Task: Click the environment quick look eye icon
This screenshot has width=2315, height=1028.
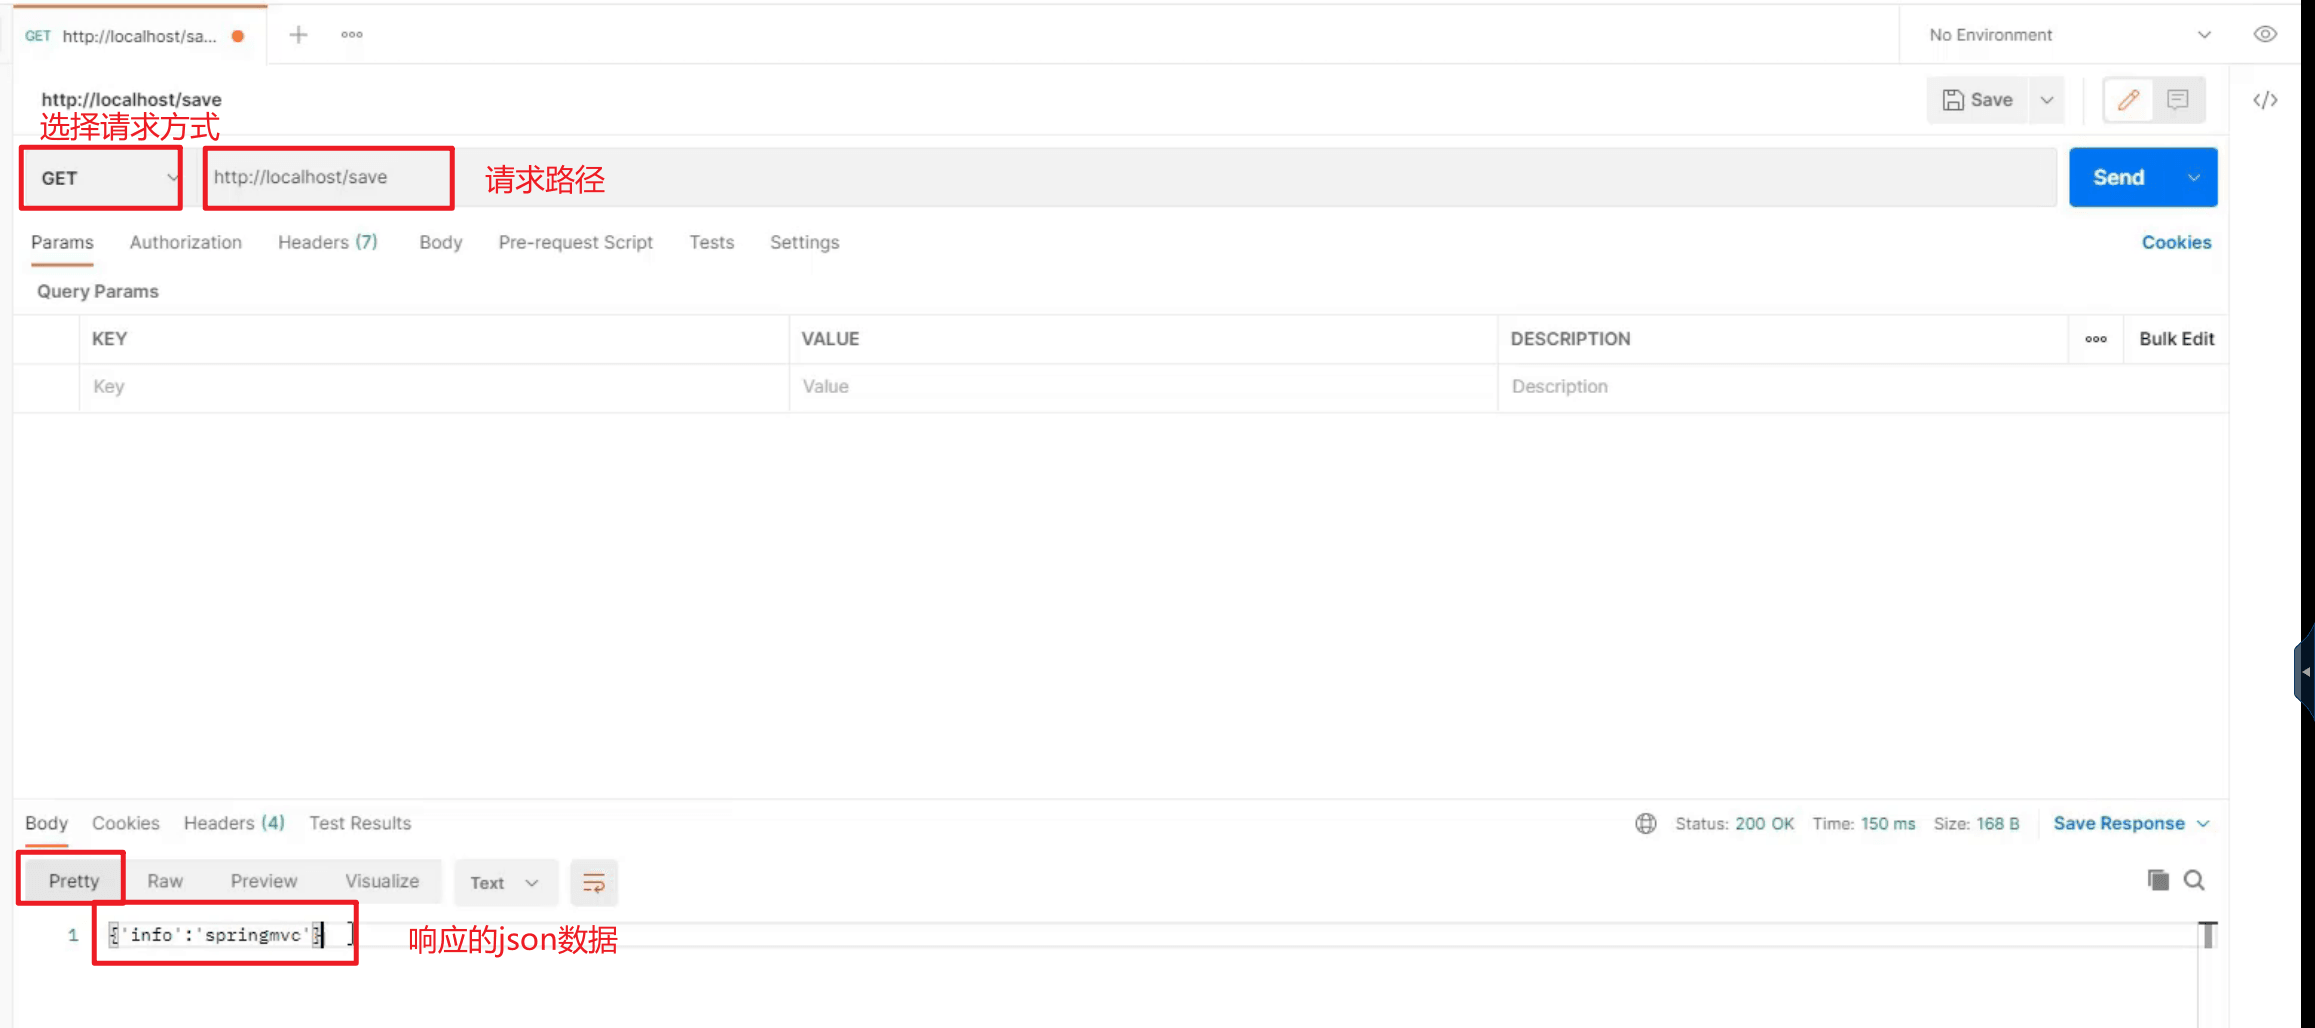Action: 2265,34
